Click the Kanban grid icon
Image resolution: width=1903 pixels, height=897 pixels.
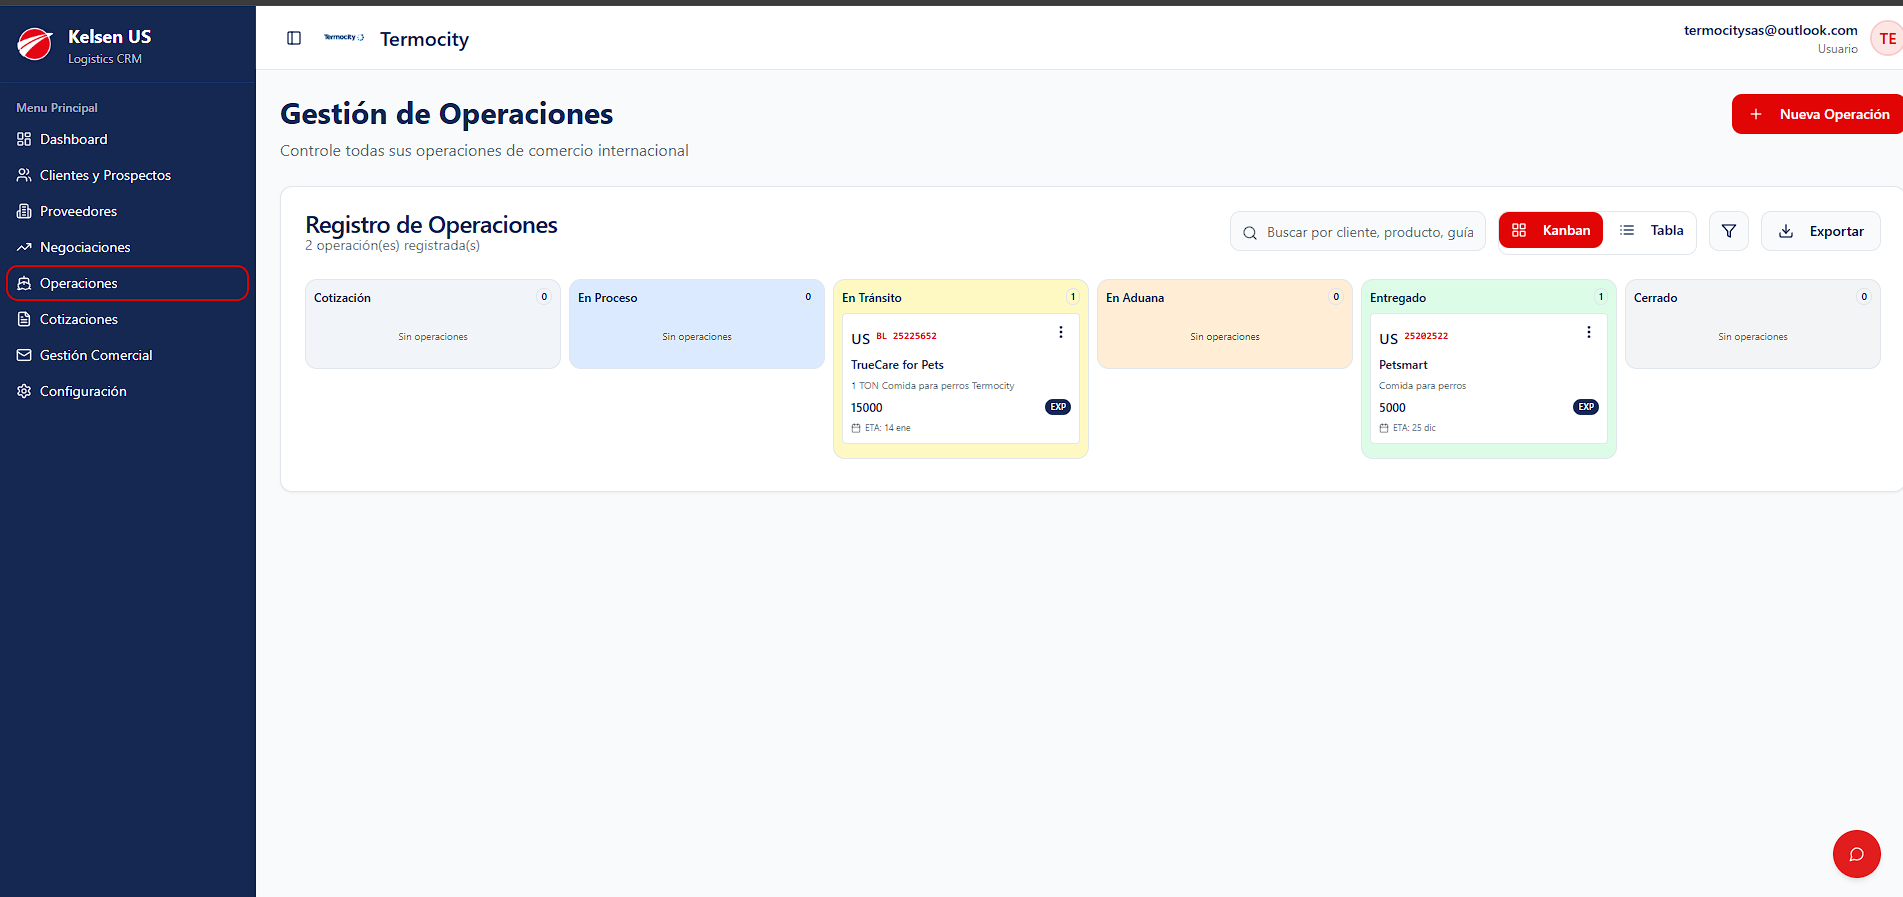pyautogui.click(x=1519, y=230)
